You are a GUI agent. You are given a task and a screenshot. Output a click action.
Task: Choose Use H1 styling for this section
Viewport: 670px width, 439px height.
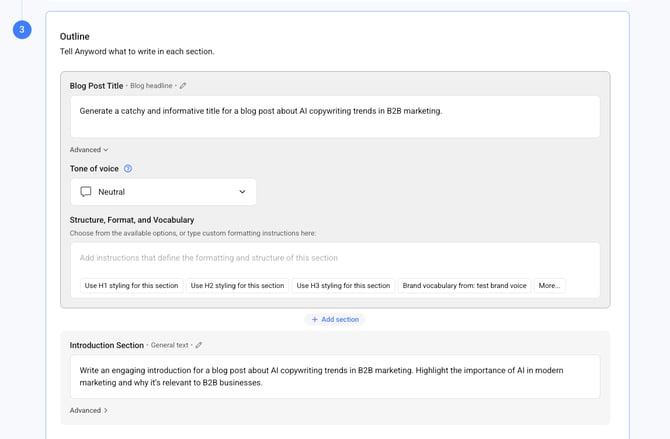[x=131, y=285]
